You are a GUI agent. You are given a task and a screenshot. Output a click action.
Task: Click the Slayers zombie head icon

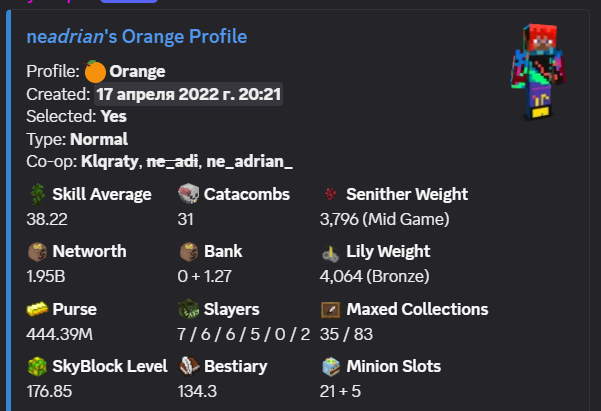pos(189,309)
